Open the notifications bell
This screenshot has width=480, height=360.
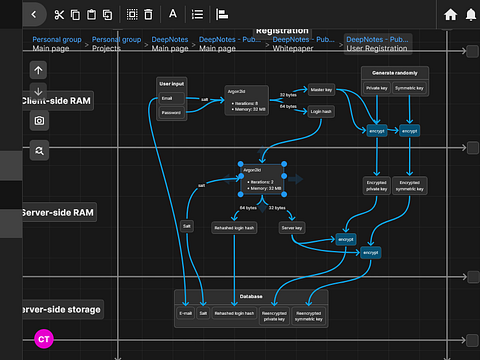471,15
